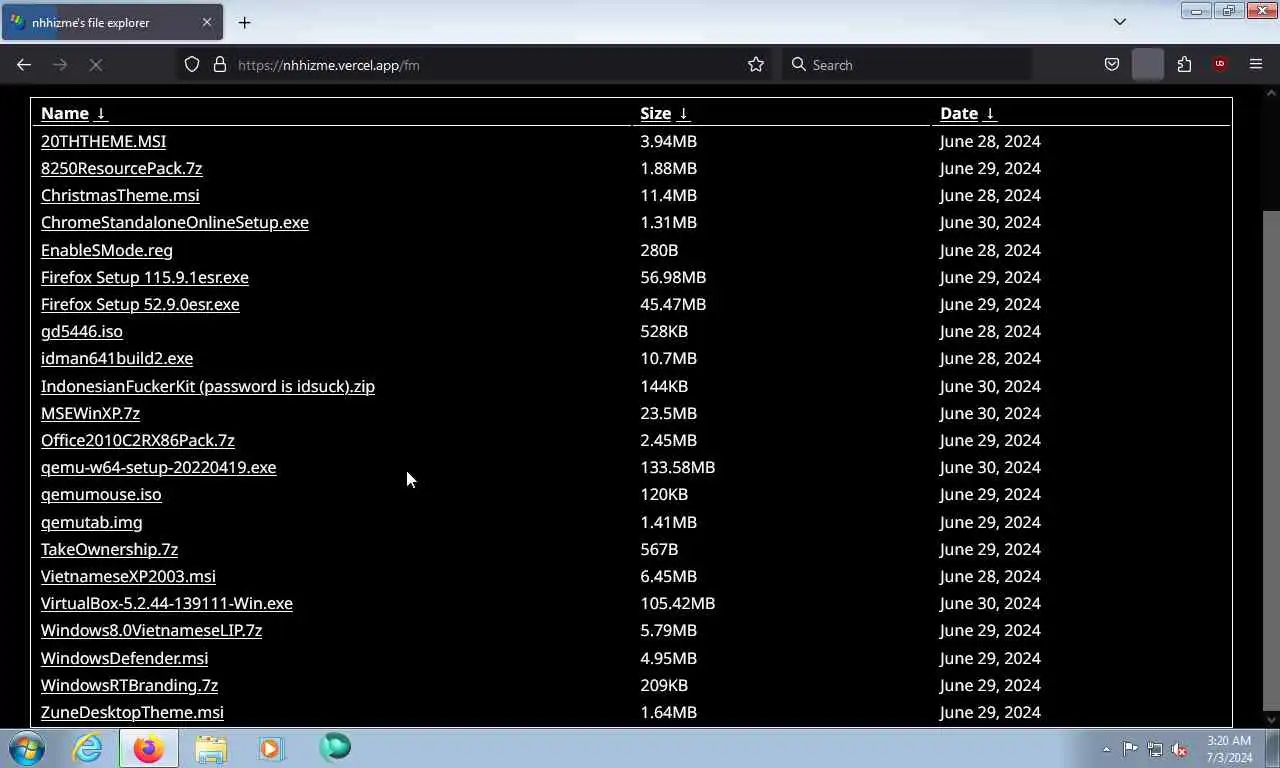Go forward with the Firefox forward arrow

(x=60, y=64)
